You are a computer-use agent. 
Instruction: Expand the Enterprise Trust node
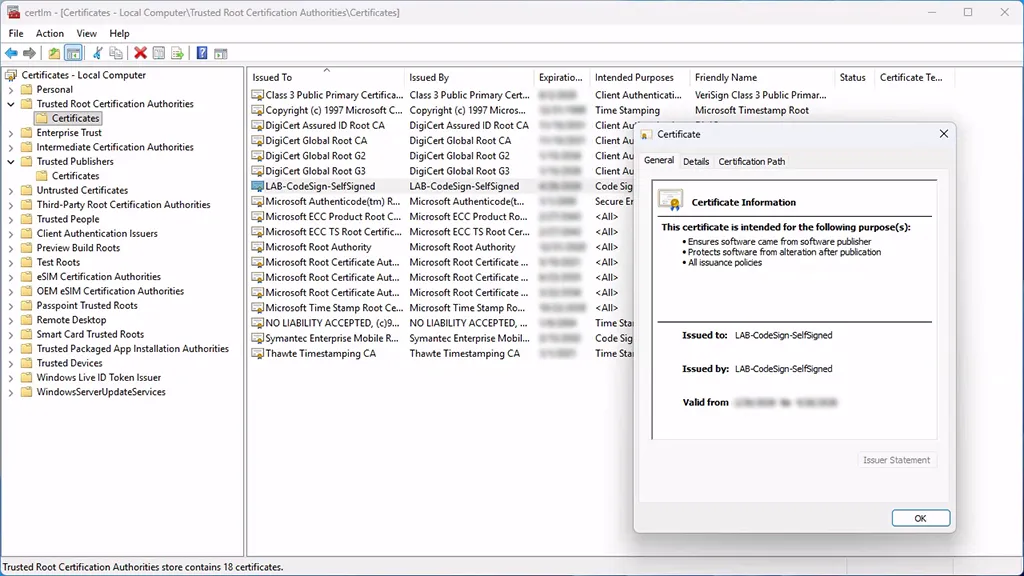10,133
